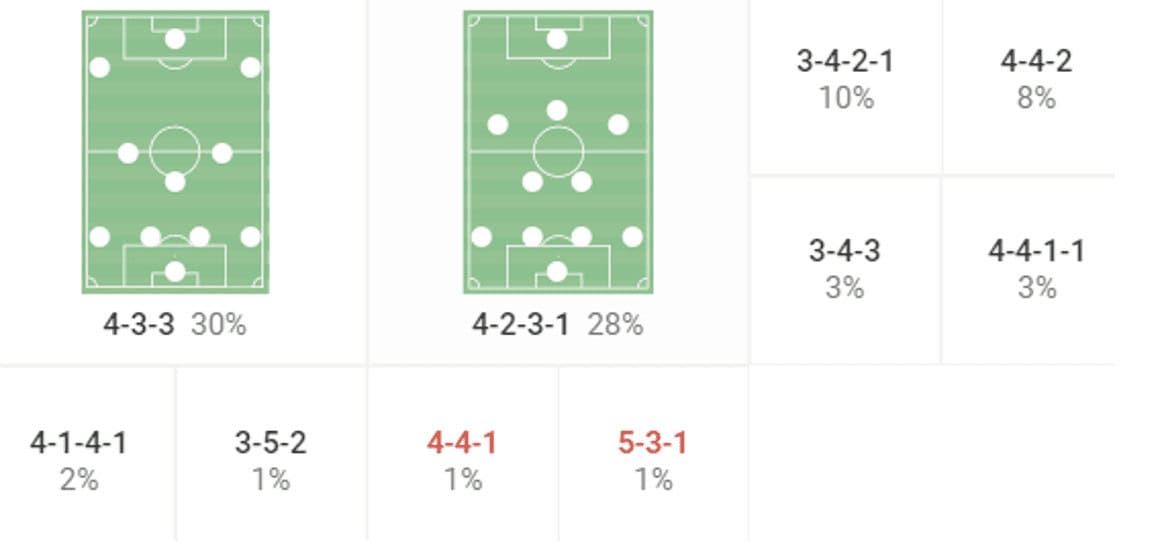The image size is (1176, 554).
Task: Choose the 3-5-2 formation tile
Action: click(270, 459)
